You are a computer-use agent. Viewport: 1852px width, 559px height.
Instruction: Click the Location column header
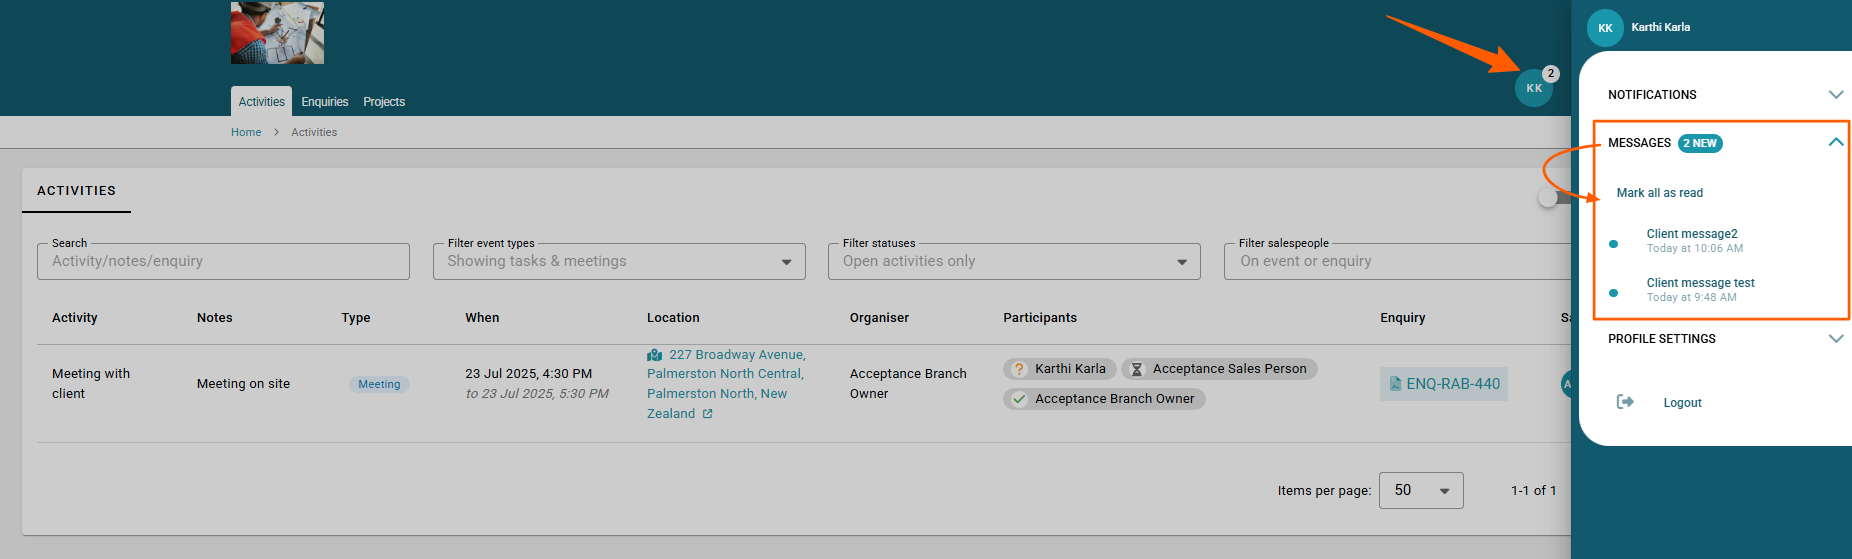coord(673,318)
